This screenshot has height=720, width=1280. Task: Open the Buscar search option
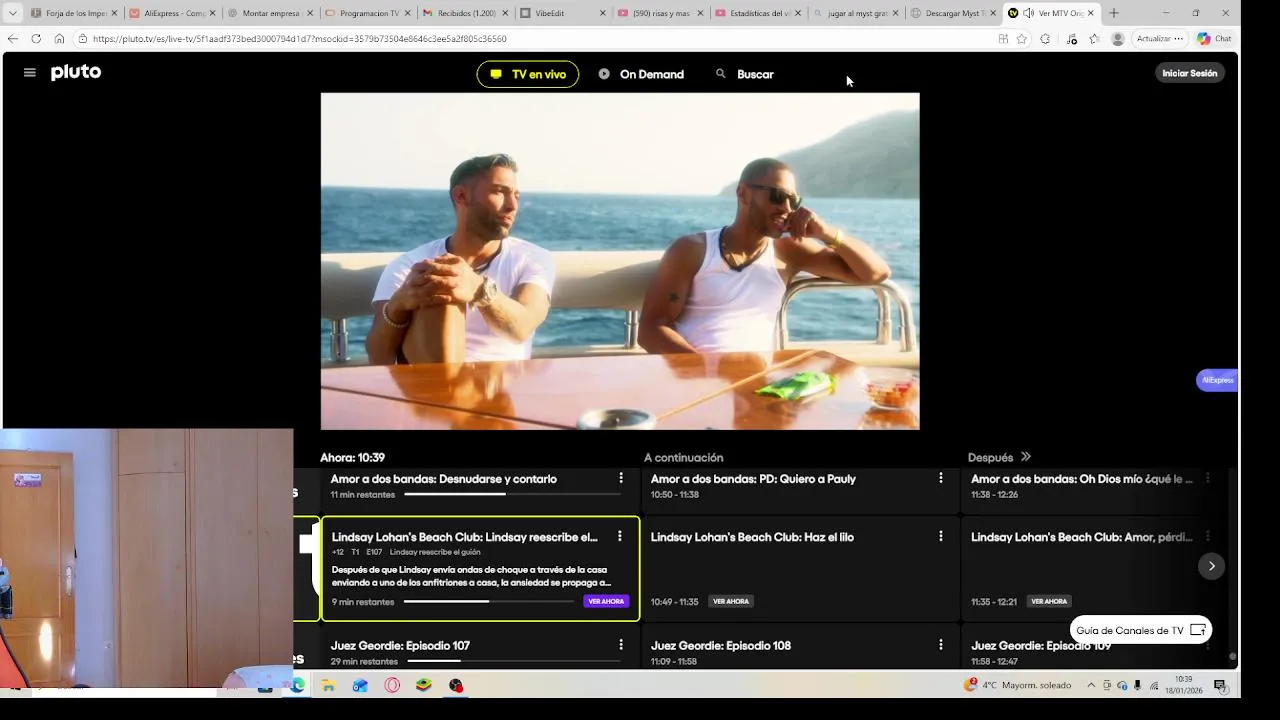[x=745, y=74]
